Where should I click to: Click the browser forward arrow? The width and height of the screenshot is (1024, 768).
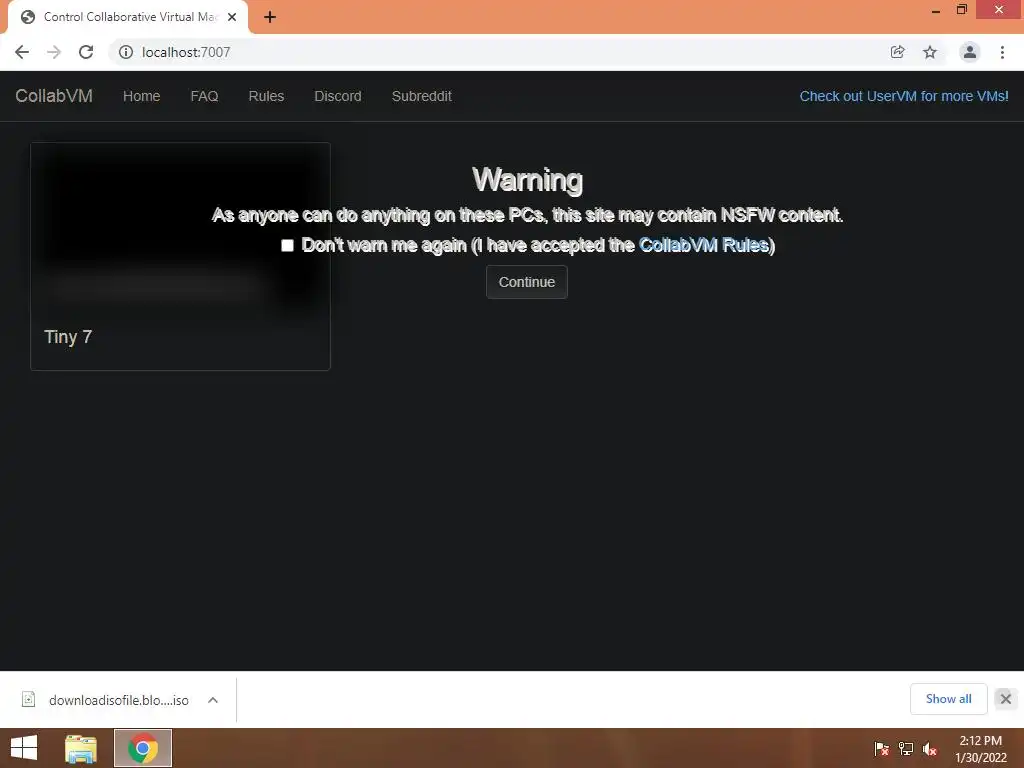pyautogui.click(x=54, y=52)
